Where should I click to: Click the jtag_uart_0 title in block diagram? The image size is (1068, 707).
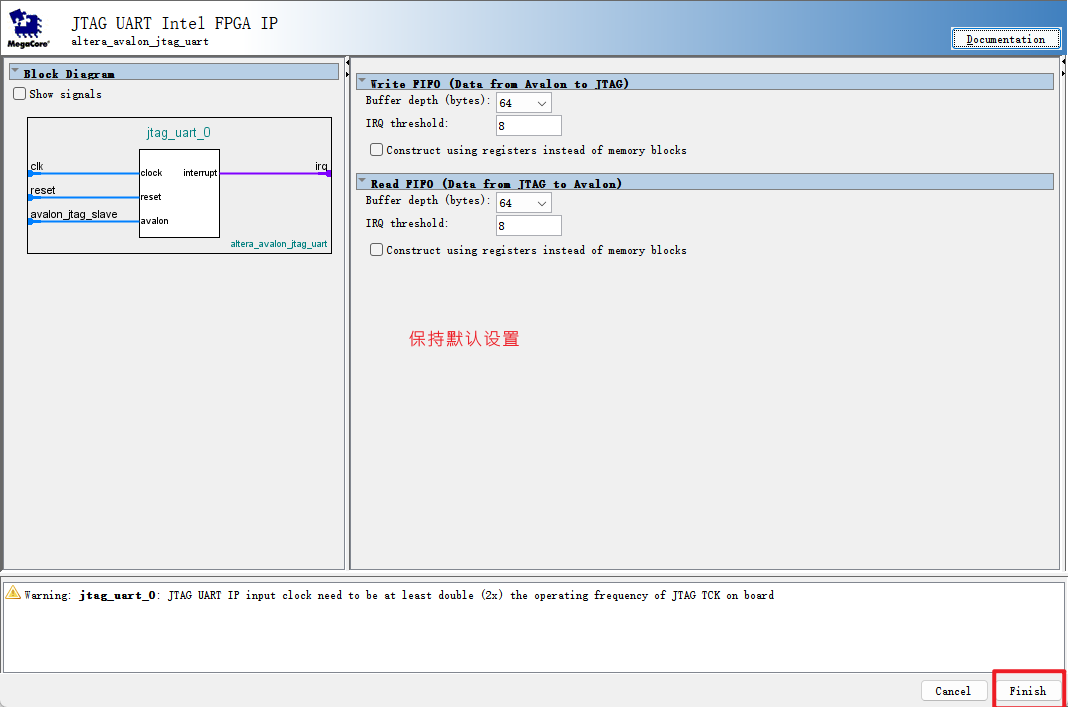pos(178,133)
